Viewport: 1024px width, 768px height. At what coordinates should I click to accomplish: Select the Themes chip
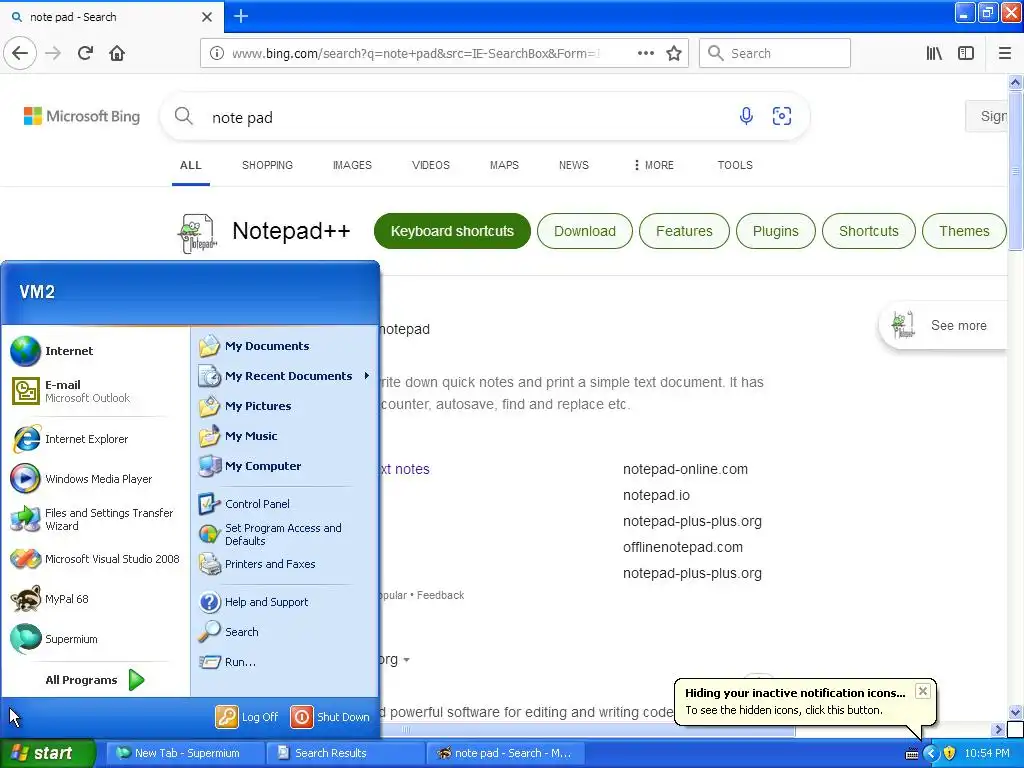964,231
